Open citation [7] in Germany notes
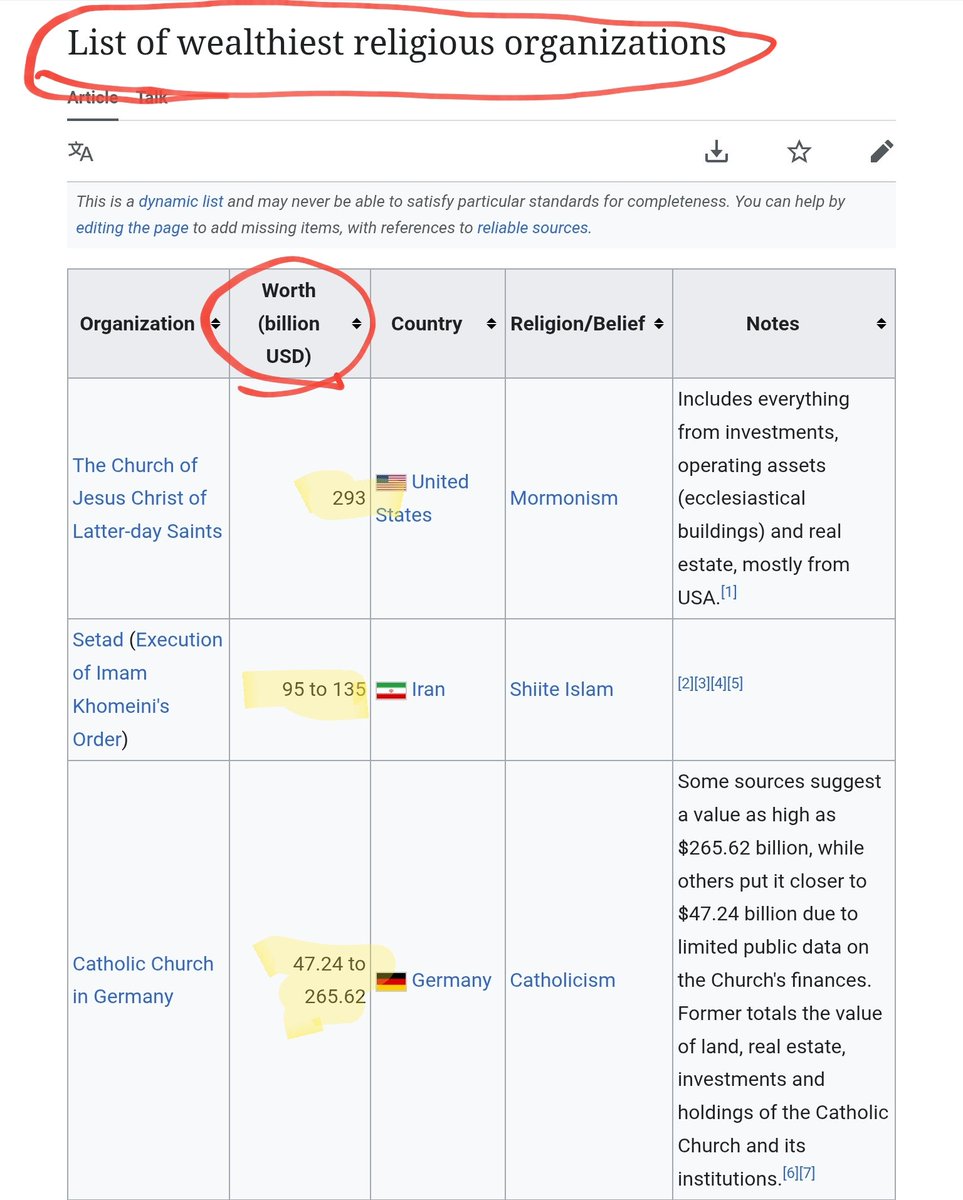963x1200 pixels. (x=808, y=1173)
